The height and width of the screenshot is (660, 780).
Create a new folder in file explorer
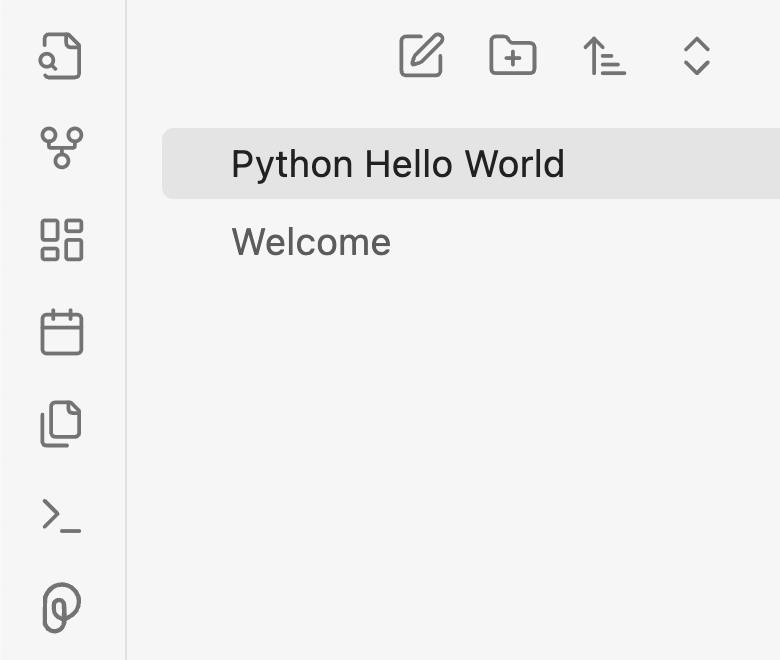pyautogui.click(x=513, y=56)
